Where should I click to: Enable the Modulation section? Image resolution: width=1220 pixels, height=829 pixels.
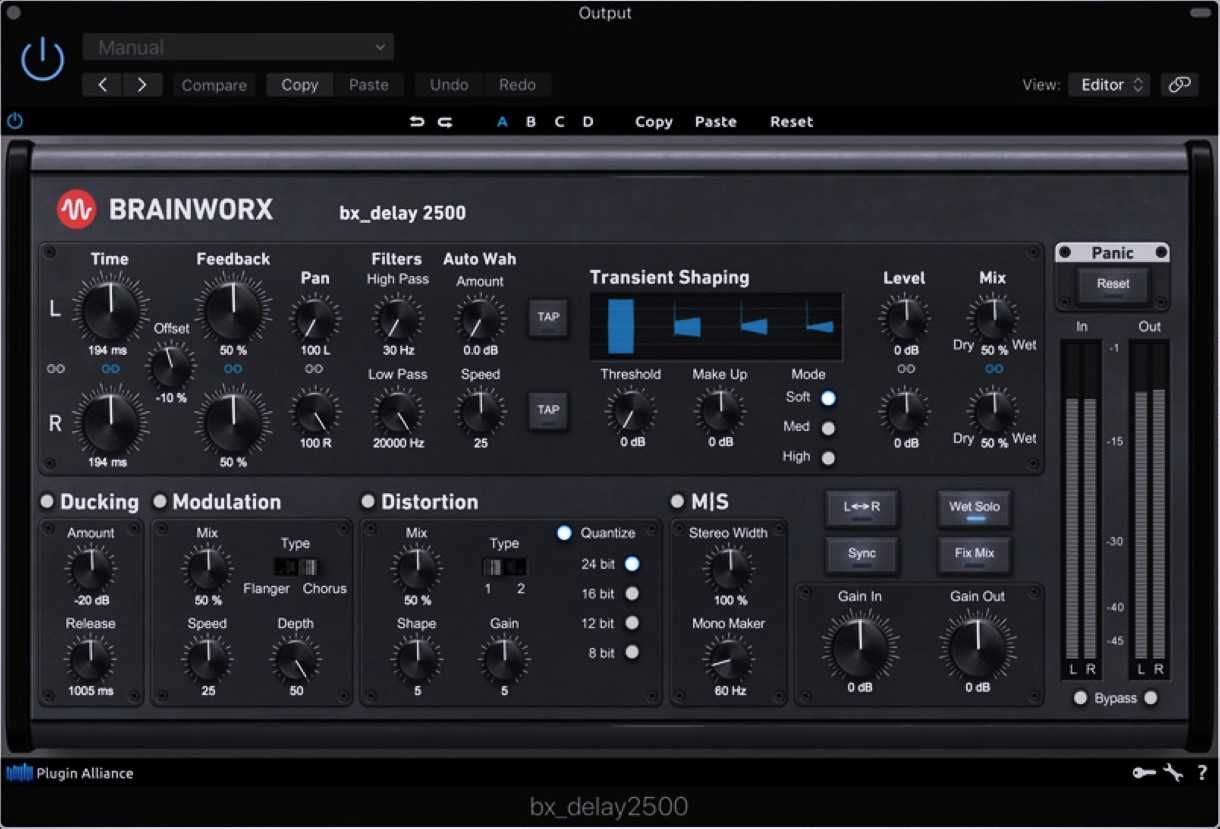coord(160,502)
